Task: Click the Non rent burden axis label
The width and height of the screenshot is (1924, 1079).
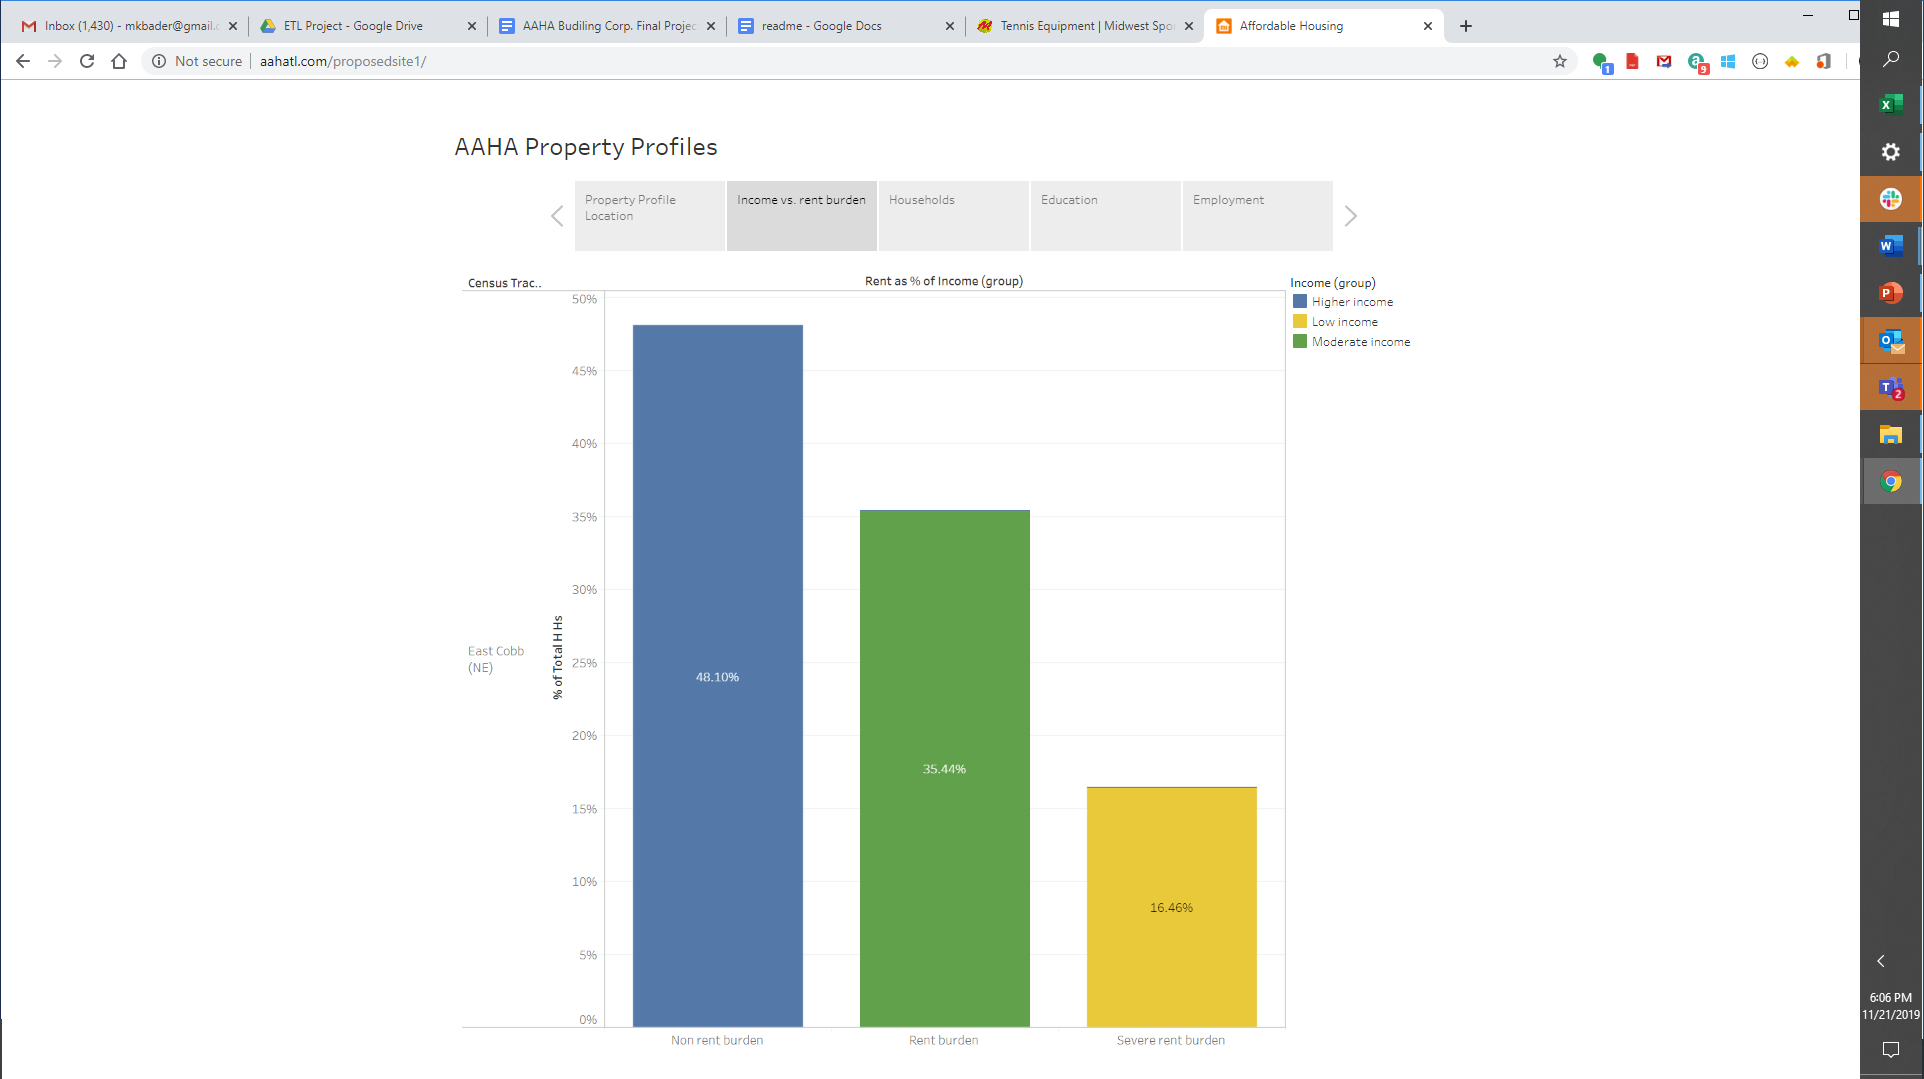Action: tap(717, 1040)
